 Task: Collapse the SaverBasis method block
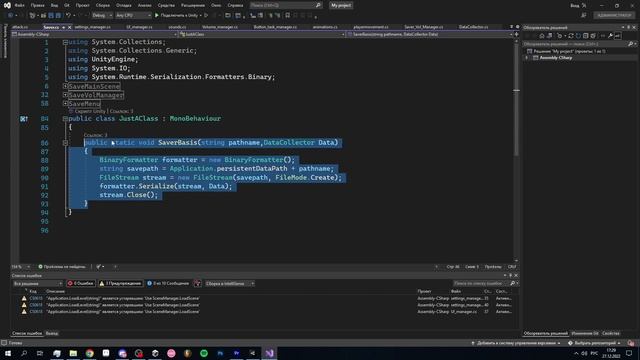[x=65, y=143]
